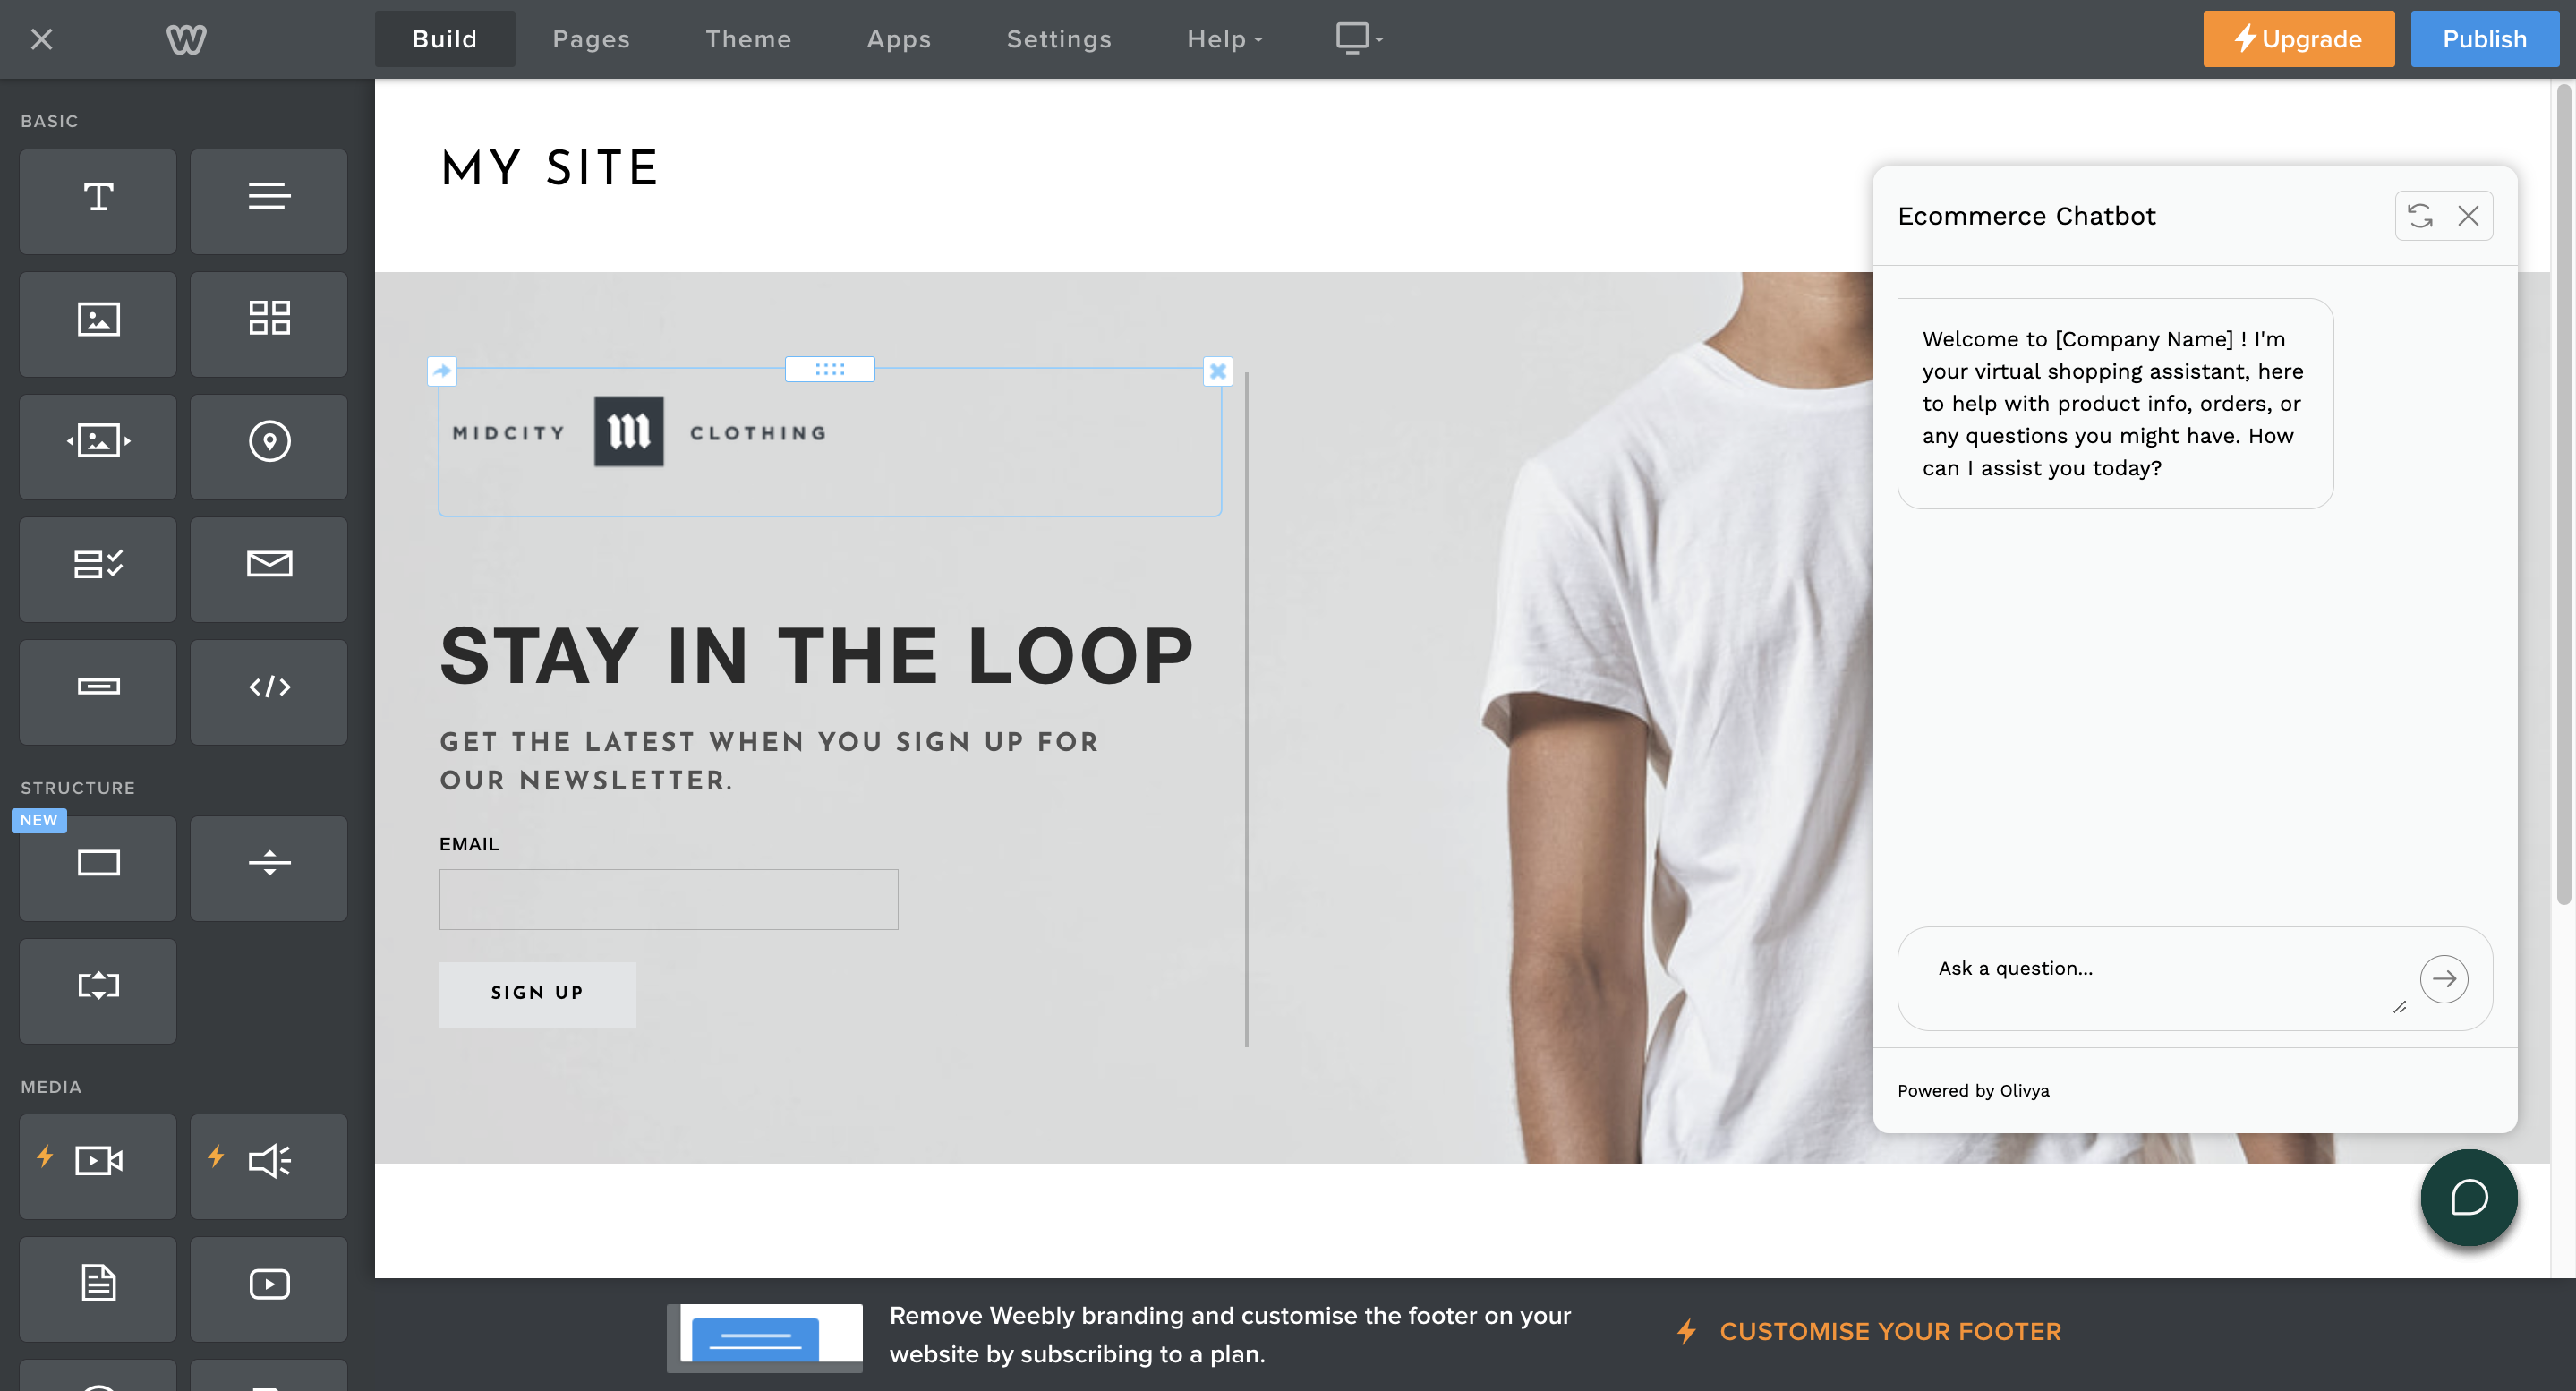Open the Pages tab
Screen dimensions: 2576x1391
point(591,39)
